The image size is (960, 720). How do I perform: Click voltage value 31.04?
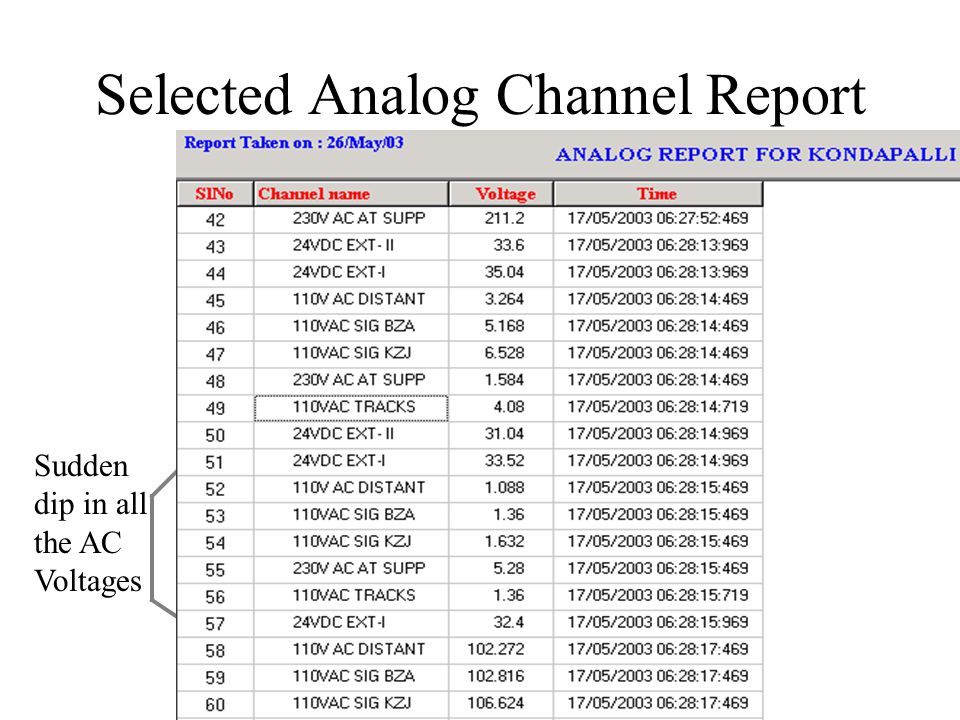(x=504, y=434)
